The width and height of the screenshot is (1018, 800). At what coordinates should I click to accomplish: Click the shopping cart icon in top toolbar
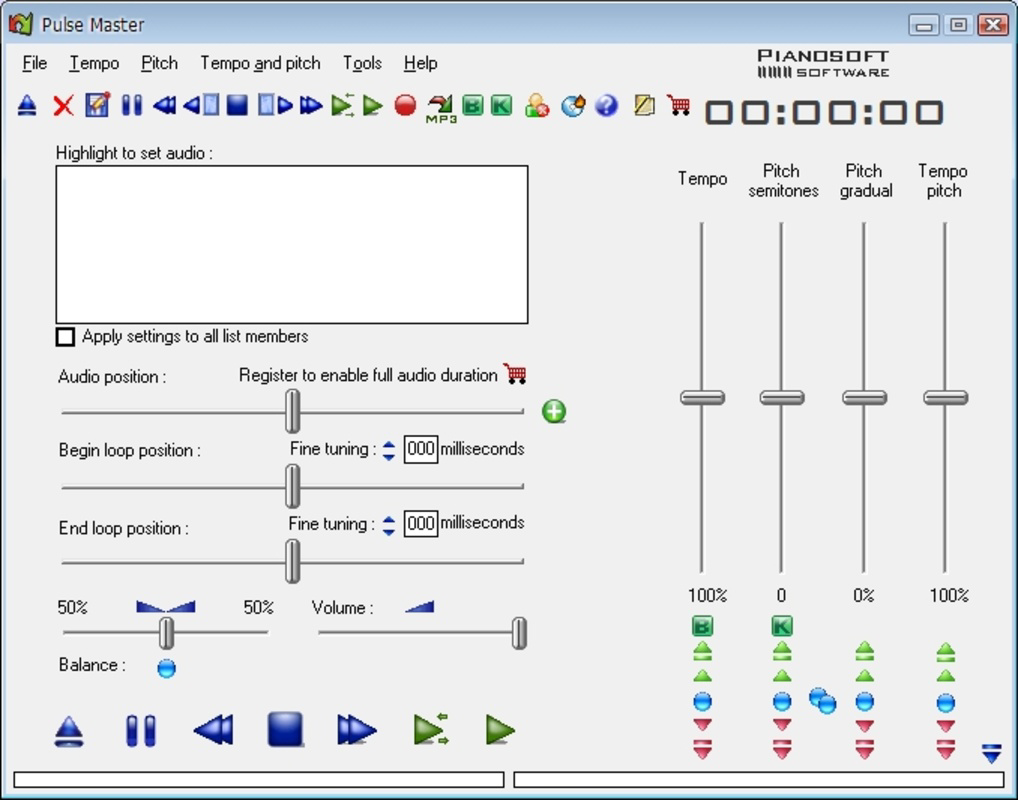pos(678,105)
